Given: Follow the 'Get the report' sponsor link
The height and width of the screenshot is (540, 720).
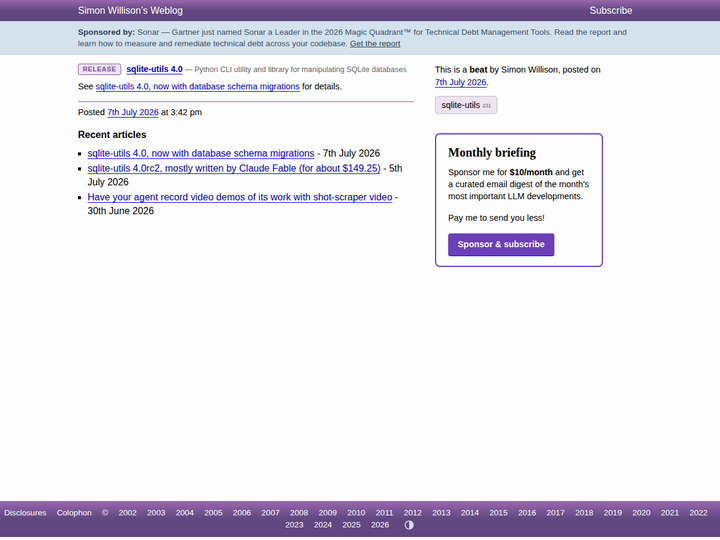Looking at the screenshot, I should (375, 44).
